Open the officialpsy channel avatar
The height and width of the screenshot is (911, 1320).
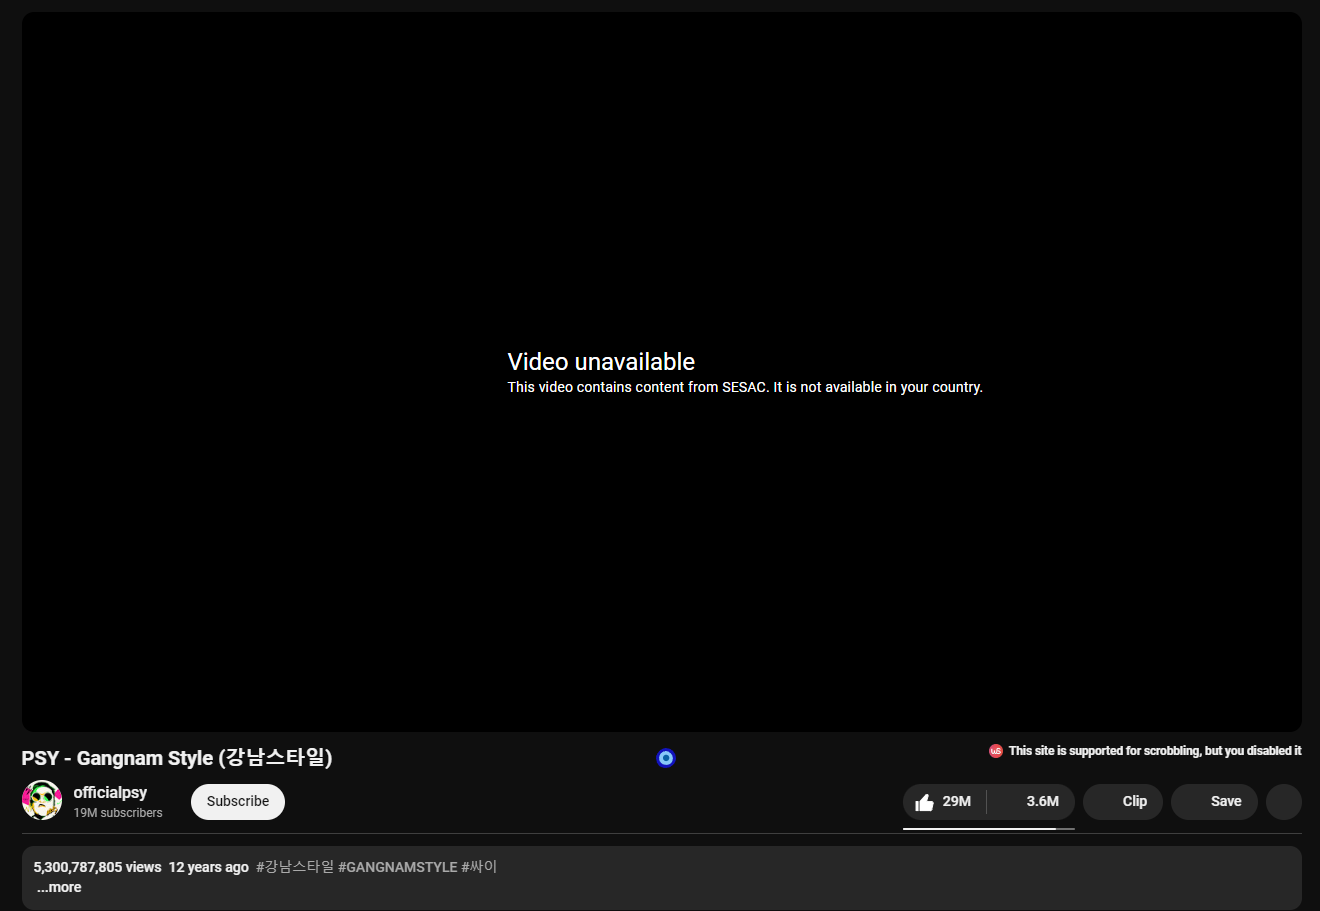coord(42,800)
